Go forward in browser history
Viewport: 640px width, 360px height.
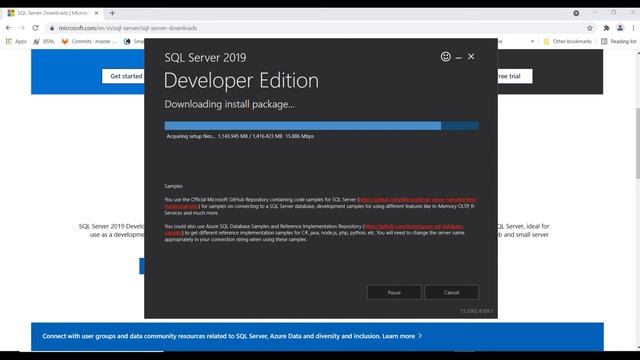(x=22, y=28)
